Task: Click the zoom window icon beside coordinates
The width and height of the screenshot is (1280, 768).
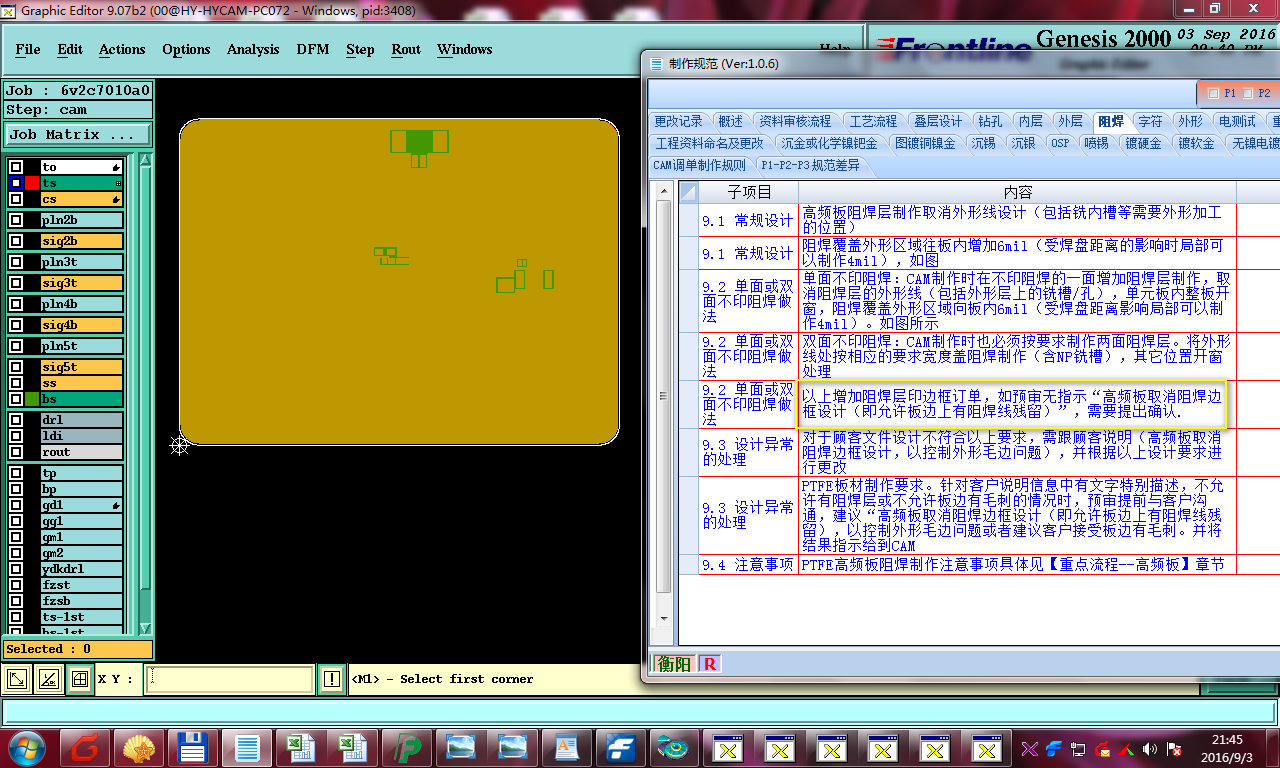Action: pos(17,679)
